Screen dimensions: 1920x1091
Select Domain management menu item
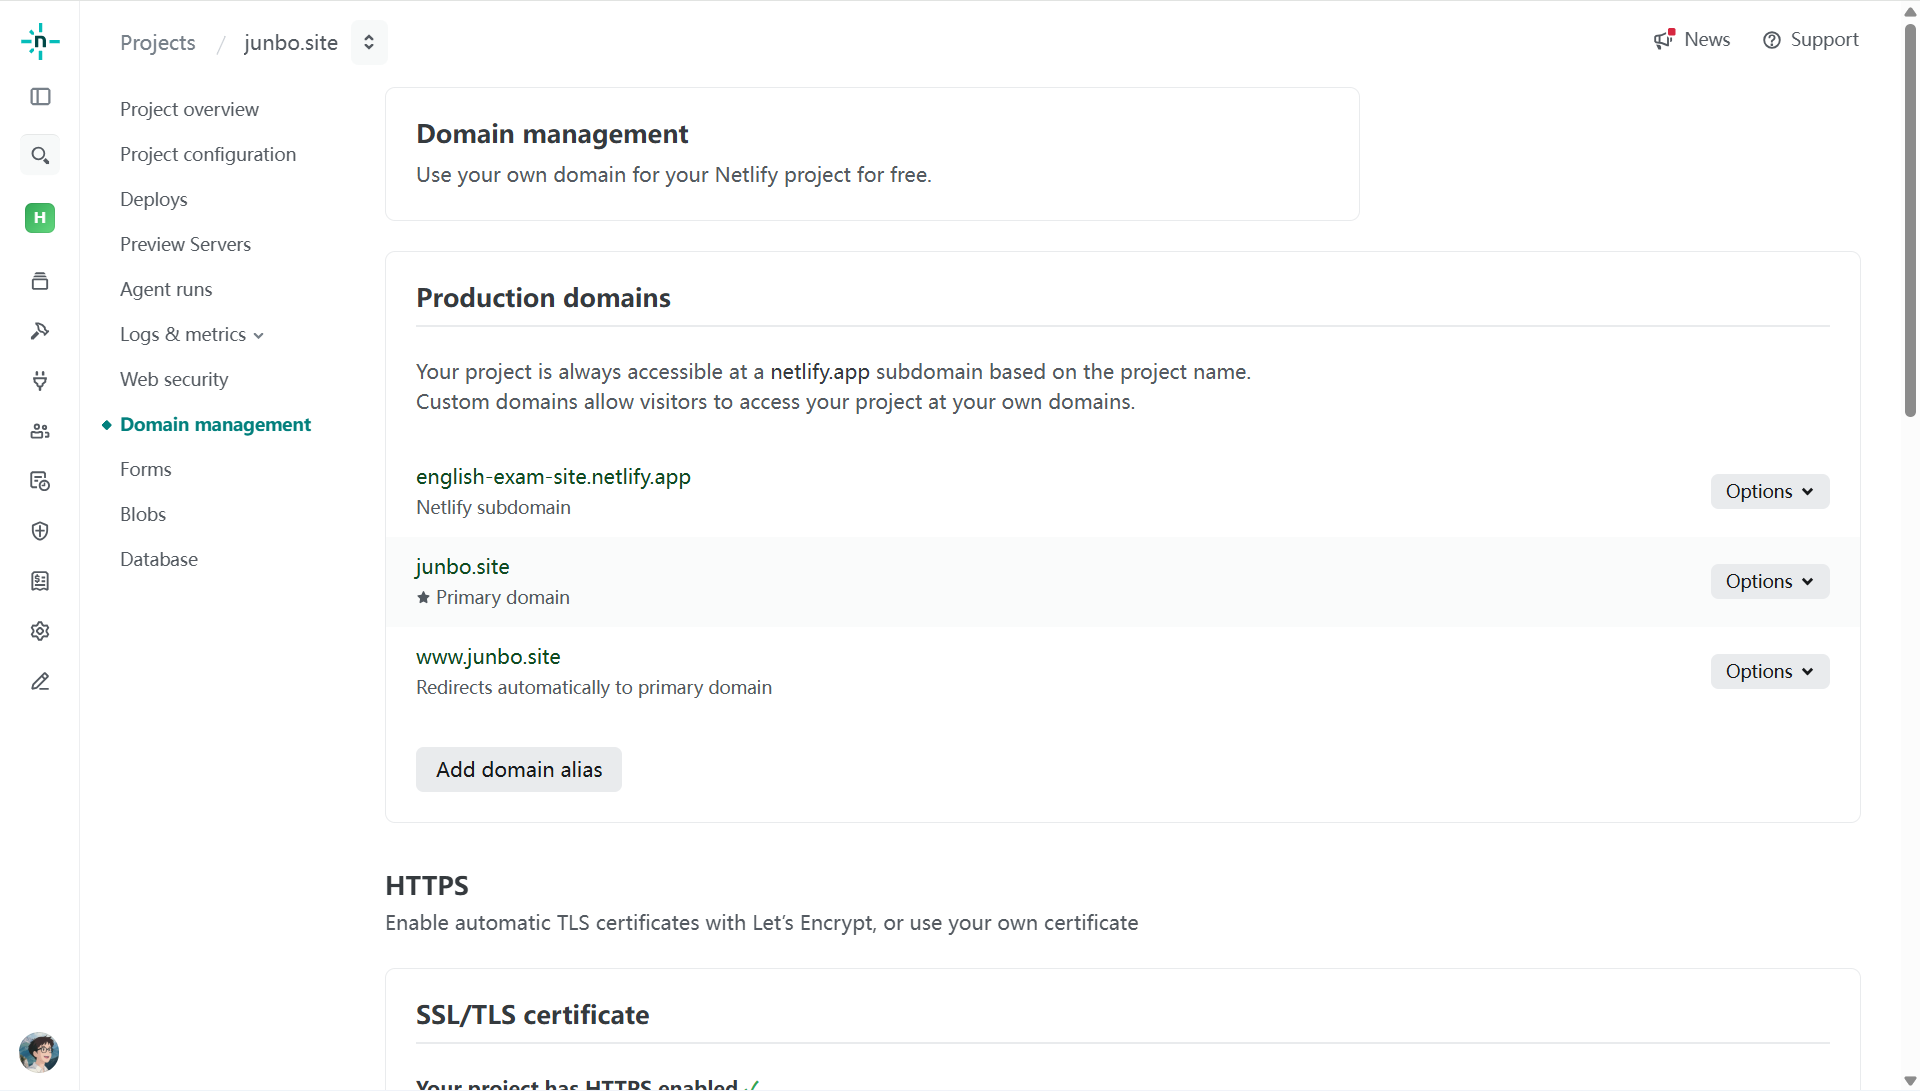(x=215, y=424)
